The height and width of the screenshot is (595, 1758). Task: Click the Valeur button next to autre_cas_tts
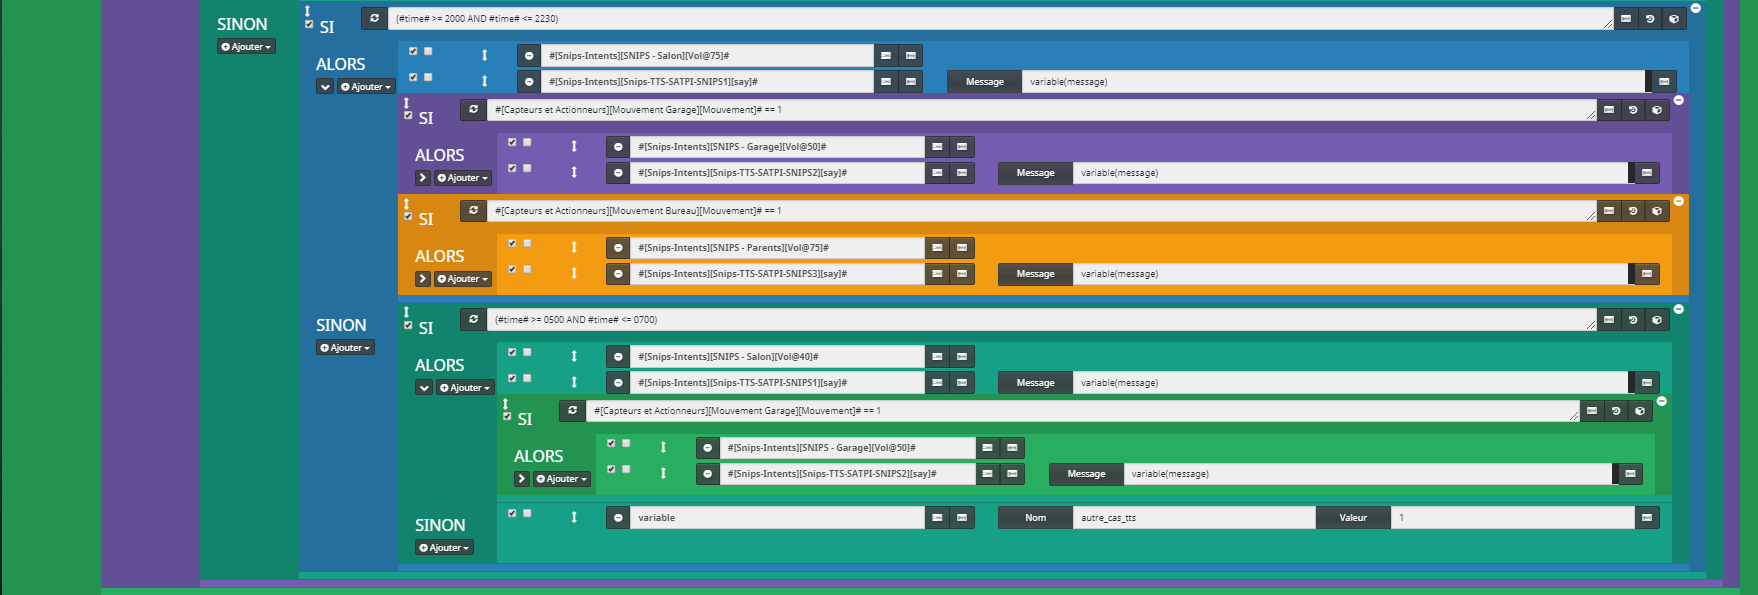click(1352, 518)
